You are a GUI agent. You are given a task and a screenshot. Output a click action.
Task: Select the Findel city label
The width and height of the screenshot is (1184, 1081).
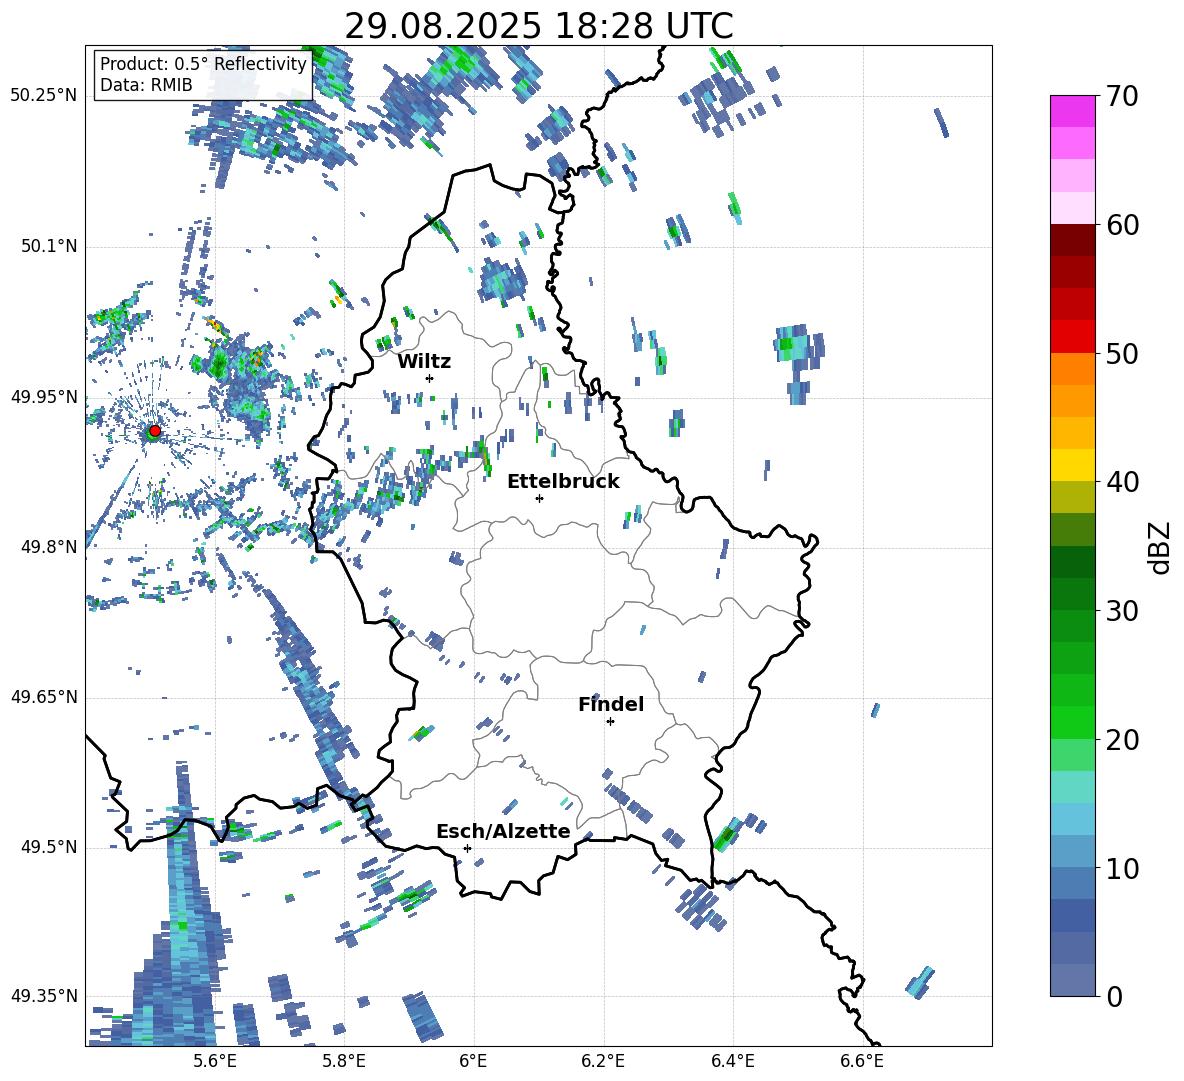(611, 704)
